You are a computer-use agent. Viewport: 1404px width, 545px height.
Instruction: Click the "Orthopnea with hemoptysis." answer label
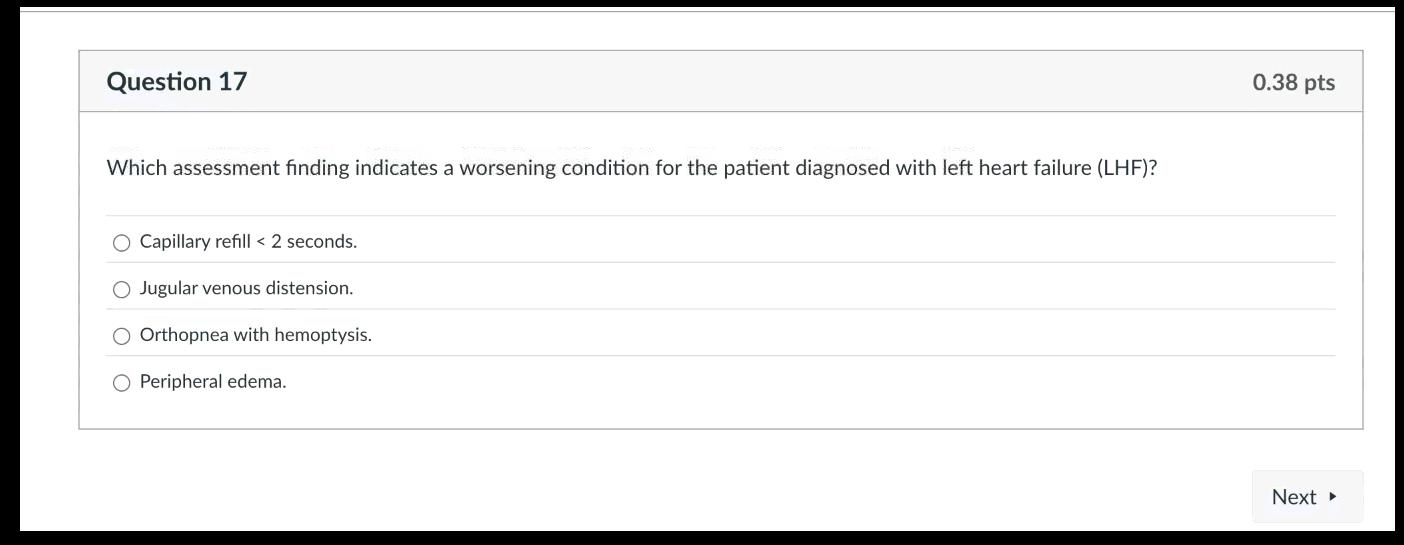[255, 335]
